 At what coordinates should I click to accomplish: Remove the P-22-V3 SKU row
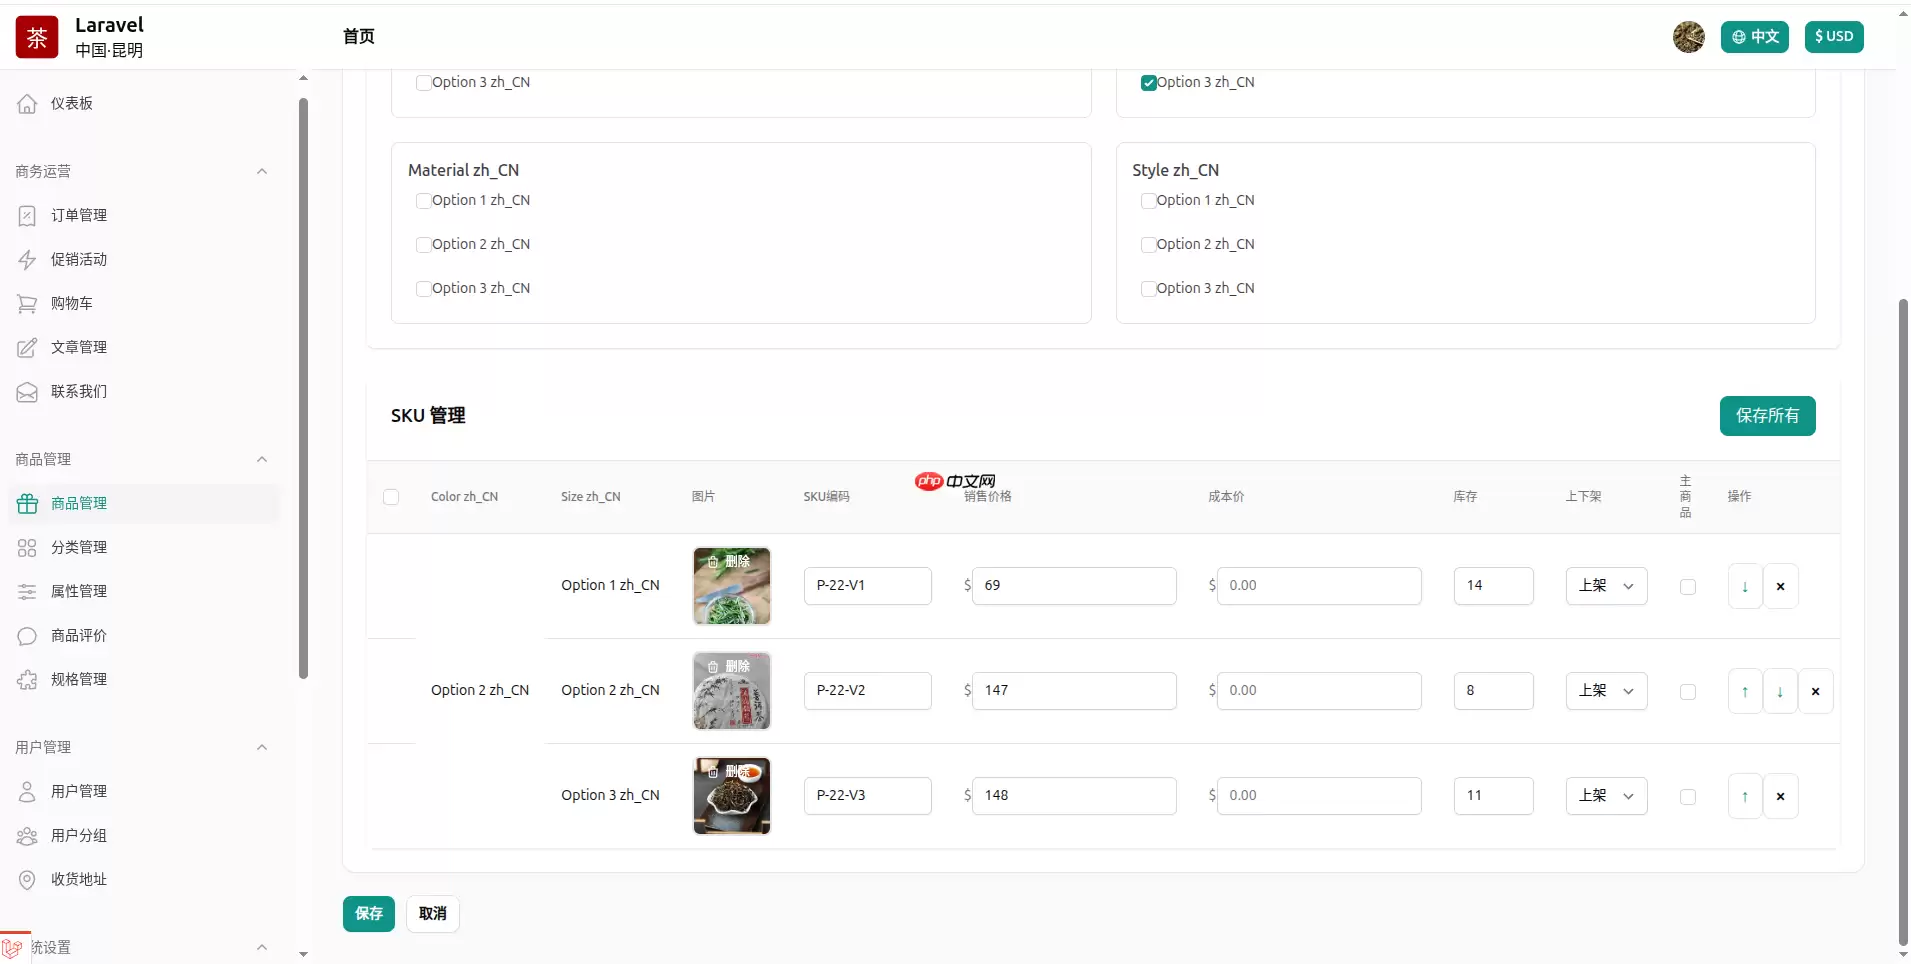coord(1780,797)
